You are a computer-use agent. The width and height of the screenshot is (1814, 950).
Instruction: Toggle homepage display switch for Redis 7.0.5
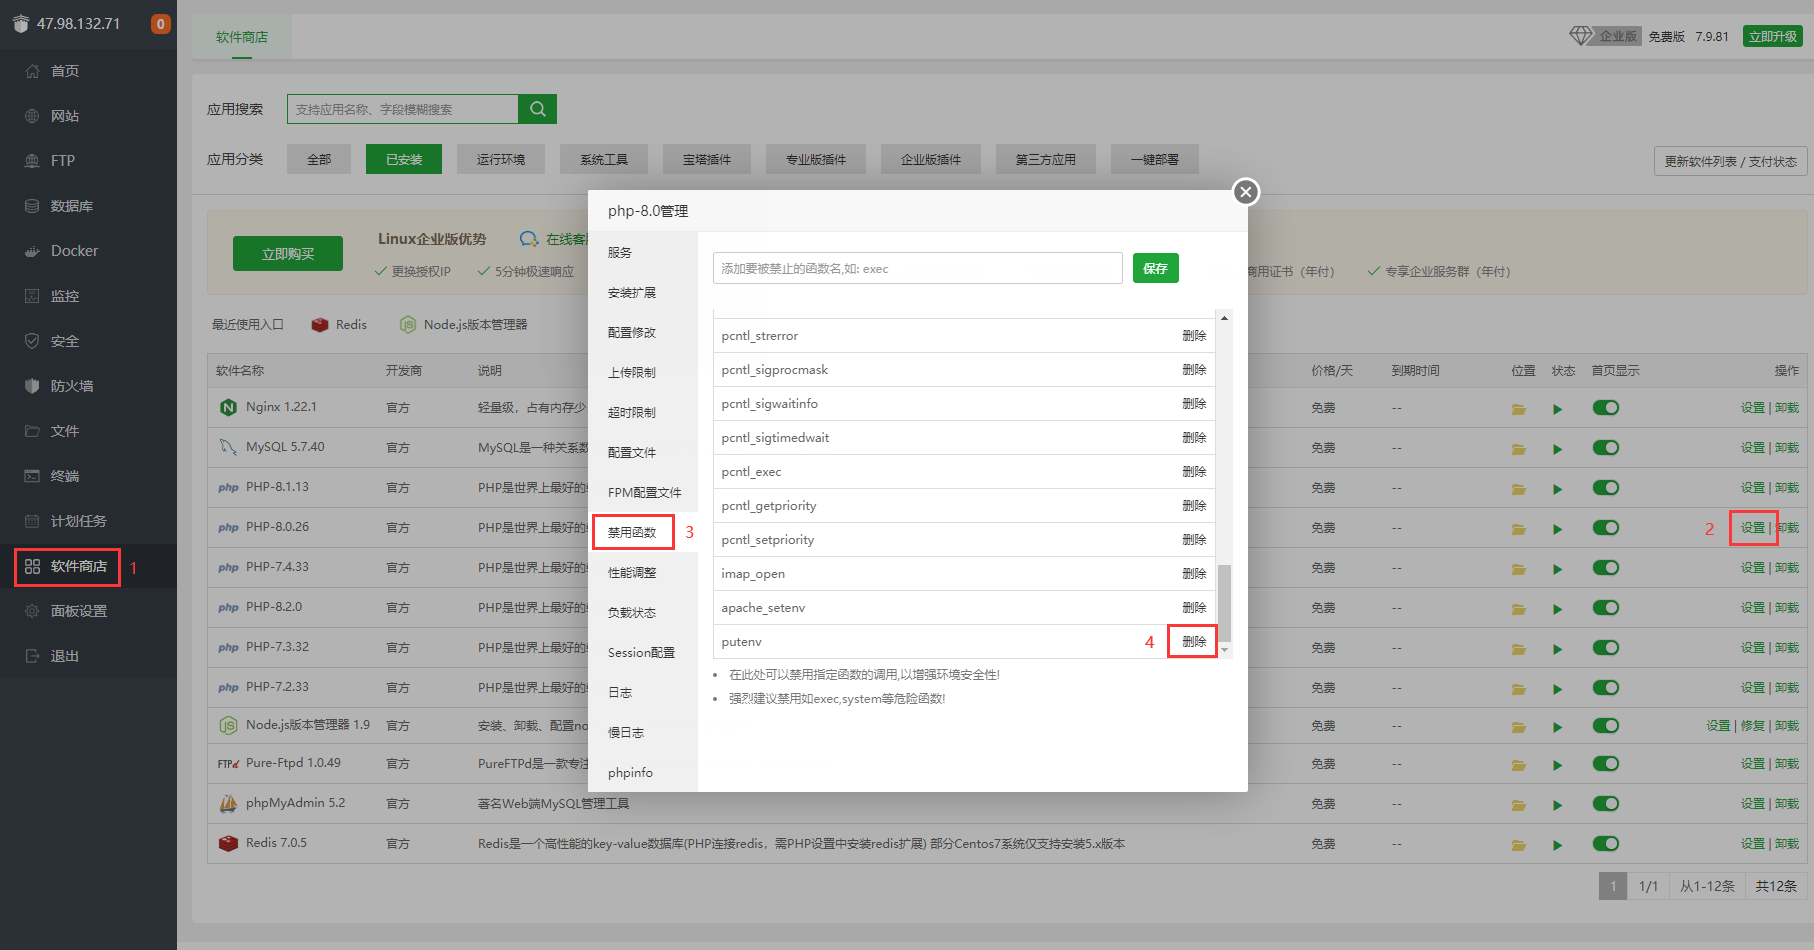[1605, 844]
